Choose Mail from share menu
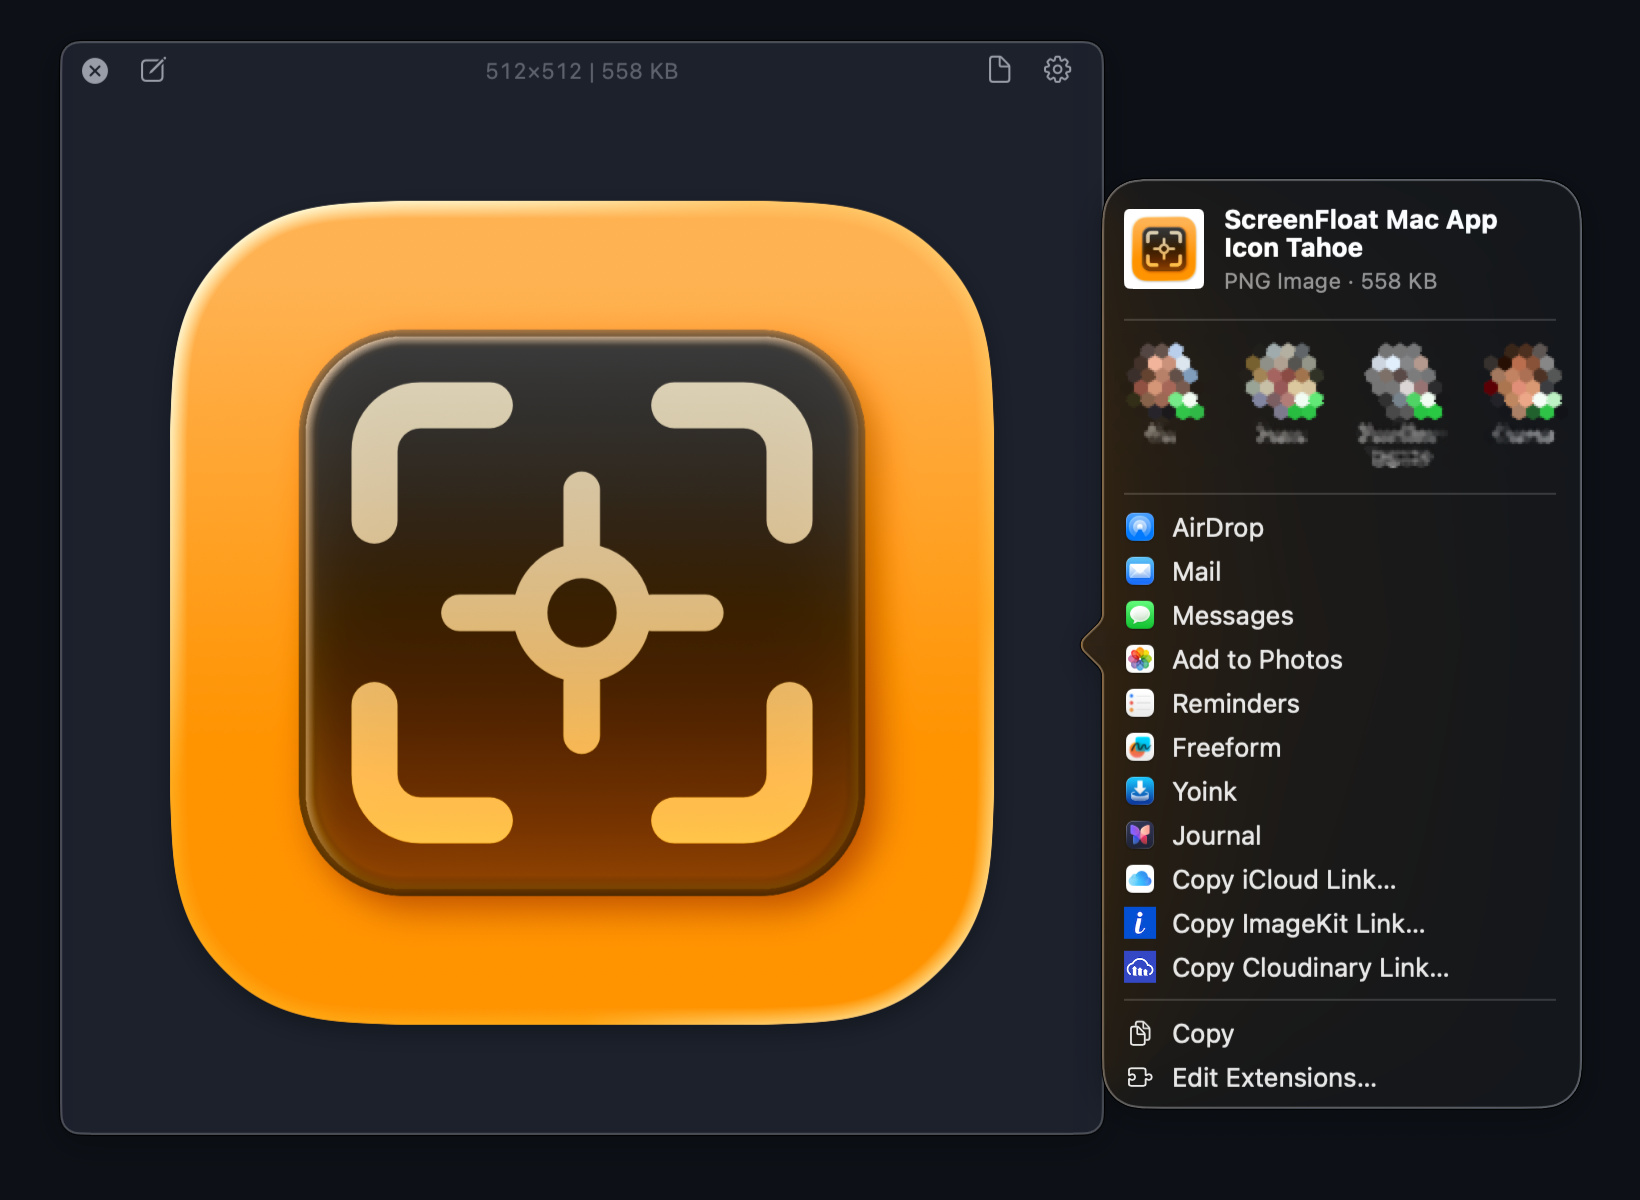The image size is (1640, 1200). pos(1196,571)
